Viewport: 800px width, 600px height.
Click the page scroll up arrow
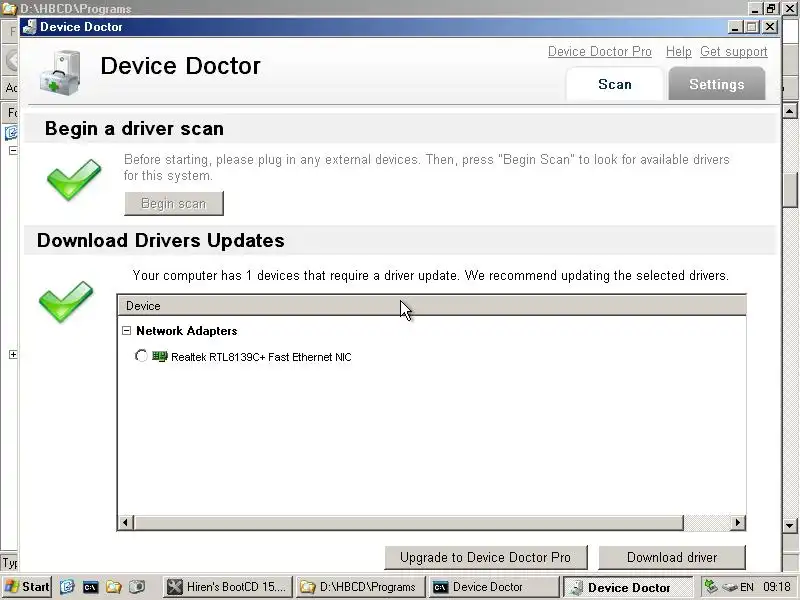pyautogui.click(x=790, y=111)
